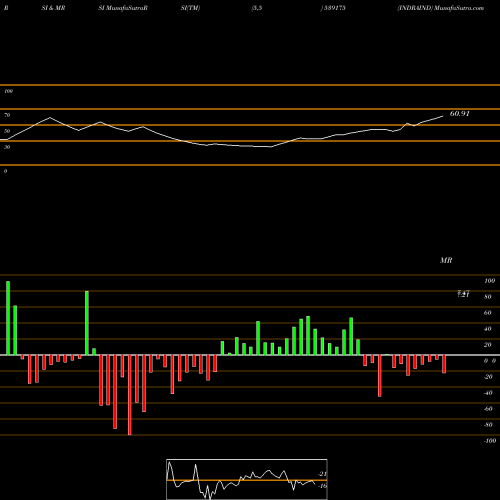Click the SI MunafaSutraR header text
The image size is (500, 500).
coord(123,8)
